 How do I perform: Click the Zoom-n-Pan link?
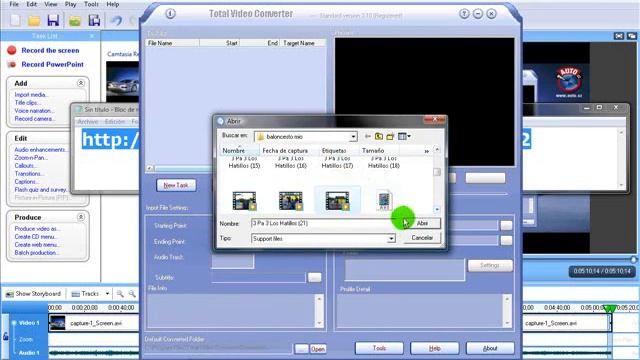click(x=31, y=158)
